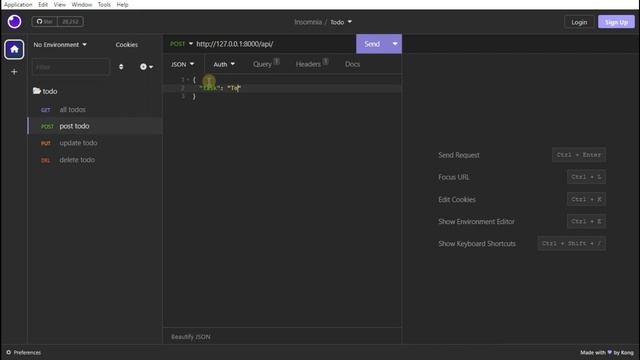This screenshot has height=360, width=640.
Task: Open the Application menu
Action: (x=18, y=4)
